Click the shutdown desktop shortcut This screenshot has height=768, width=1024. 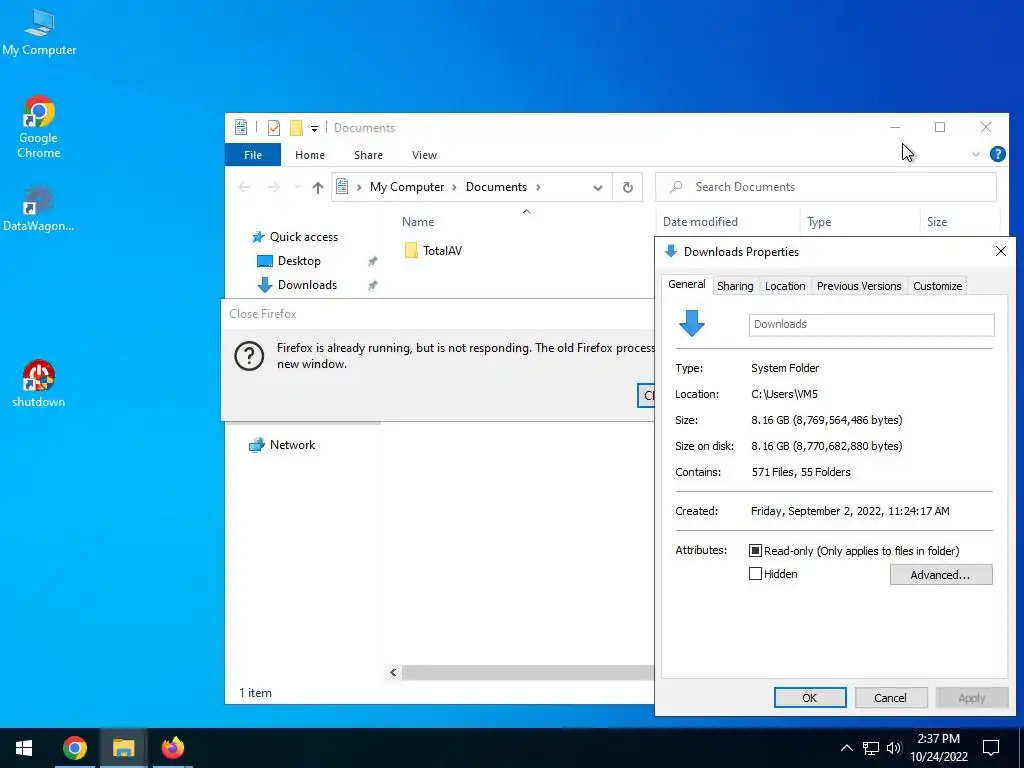(x=39, y=383)
